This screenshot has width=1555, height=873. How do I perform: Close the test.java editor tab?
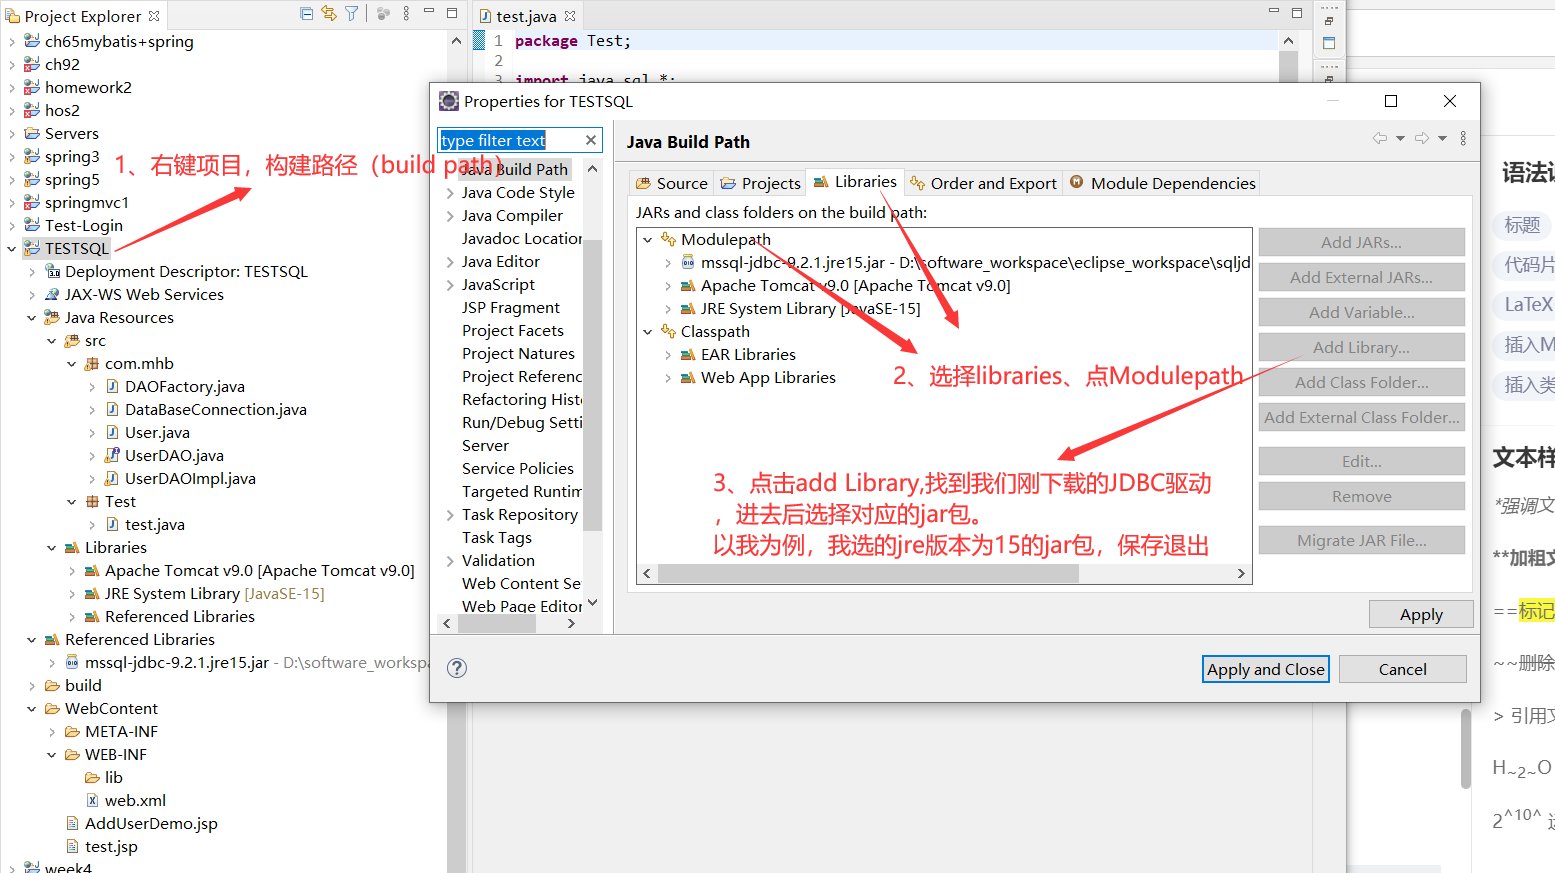click(570, 16)
